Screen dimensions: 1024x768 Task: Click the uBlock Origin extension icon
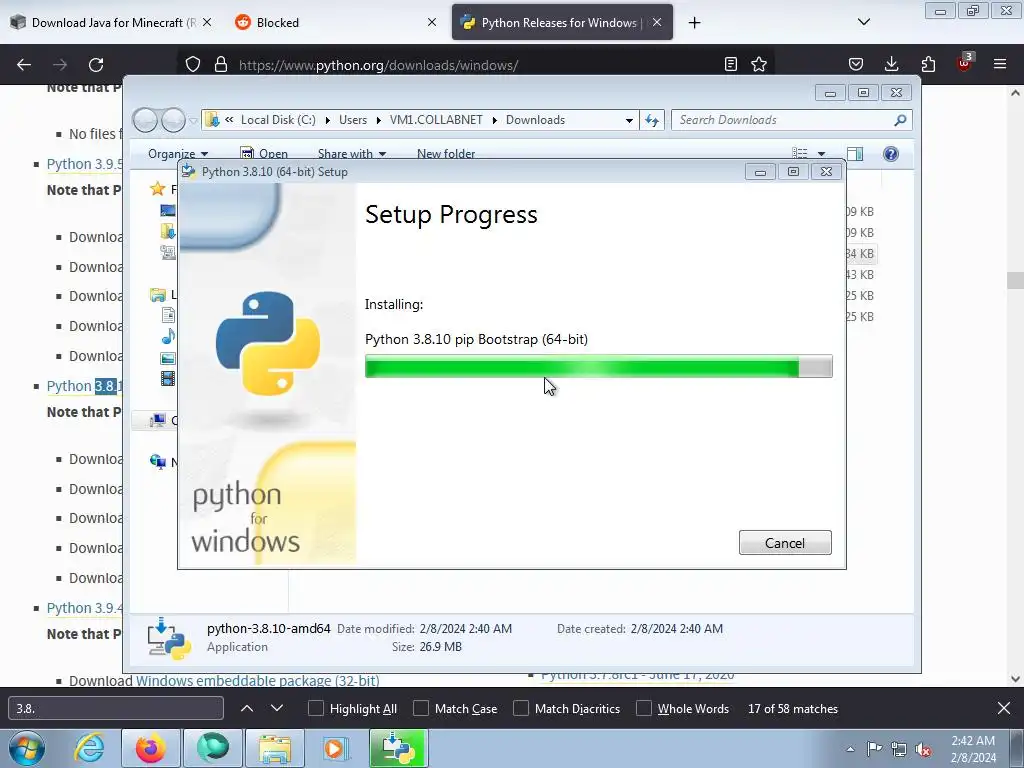point(965,63)
